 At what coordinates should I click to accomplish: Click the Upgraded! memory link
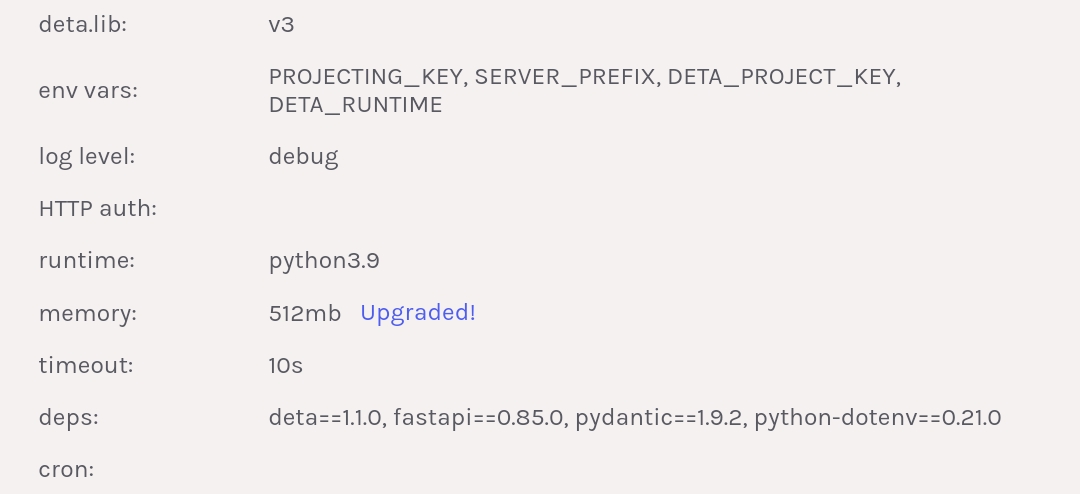point(417,313)
